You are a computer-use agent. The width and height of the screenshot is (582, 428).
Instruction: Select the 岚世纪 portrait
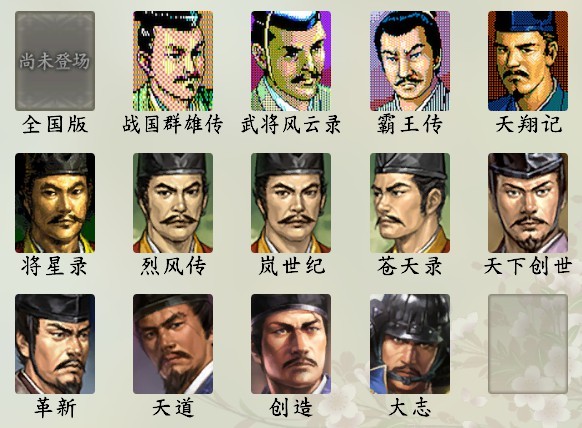(291, 203)
